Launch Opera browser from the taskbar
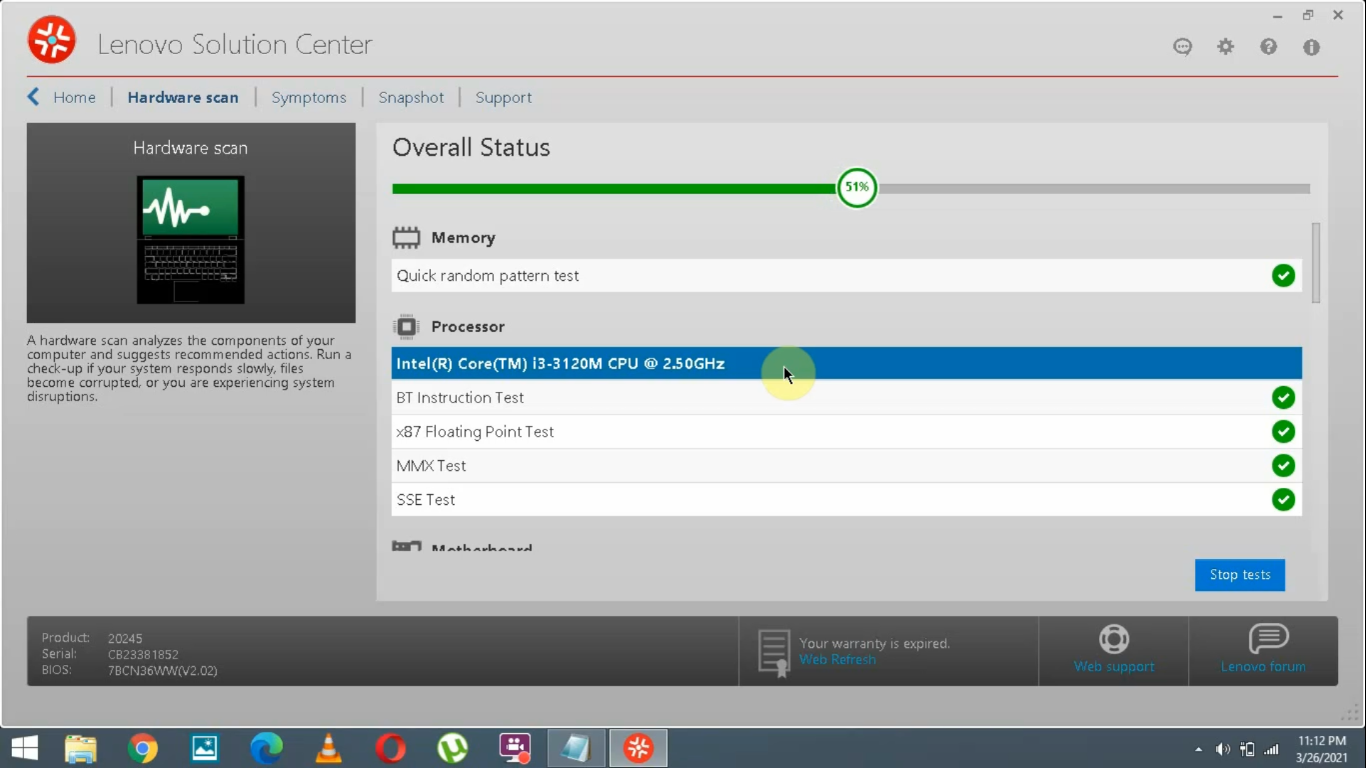Screen dimensions: 1366x768 click(x=391, y=748)
